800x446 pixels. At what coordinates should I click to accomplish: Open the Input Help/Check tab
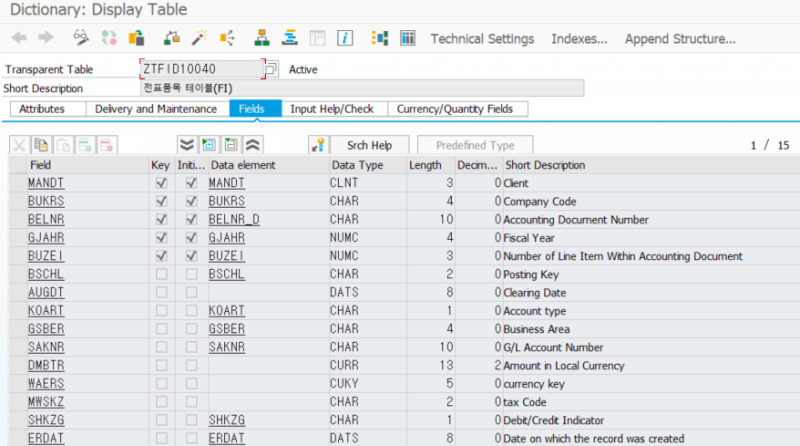click(335, 109)
